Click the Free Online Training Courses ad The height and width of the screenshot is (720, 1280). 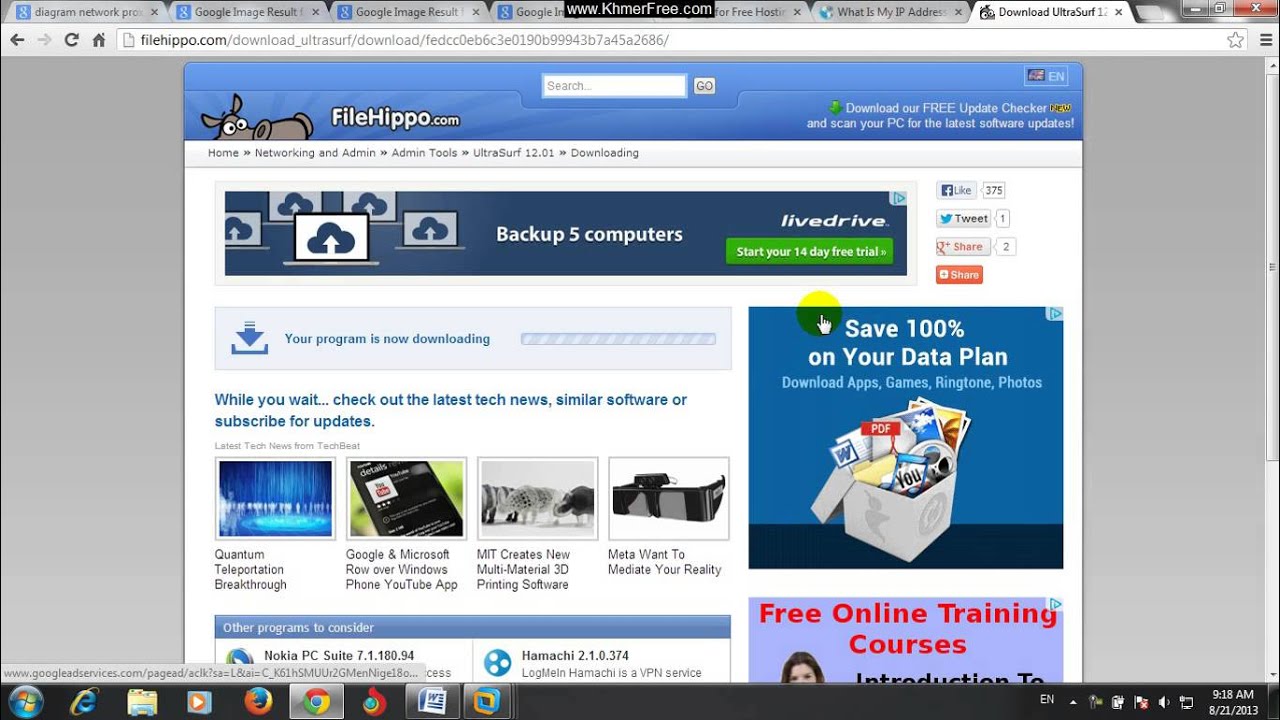tap(906, 640)
